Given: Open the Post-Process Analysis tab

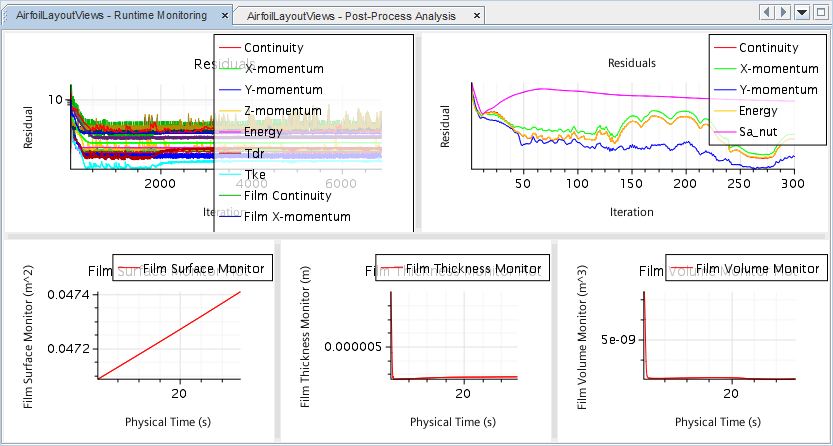Looking at the screenshot, I should pyautogui.click(x=350, y=16).
